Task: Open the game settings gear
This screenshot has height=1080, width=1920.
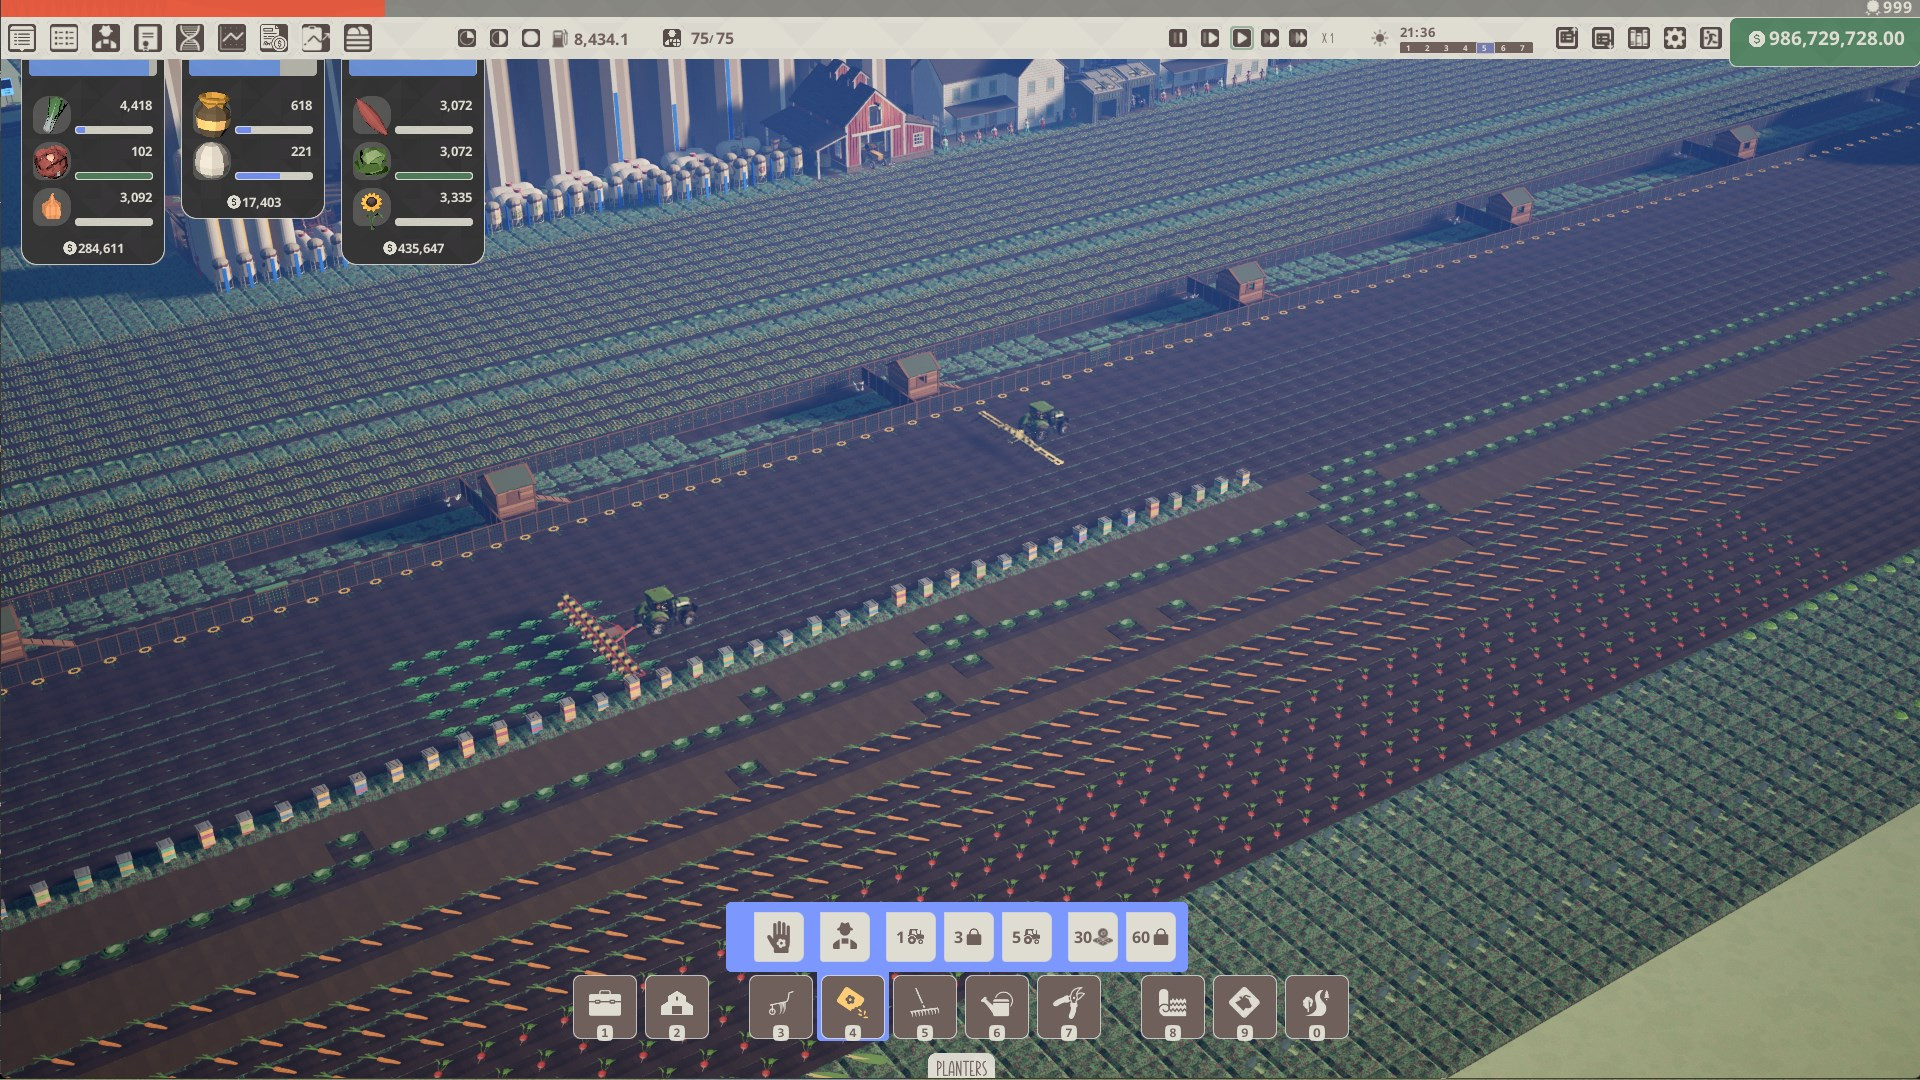Action: pyautogui.click(x=1675, y=38)
